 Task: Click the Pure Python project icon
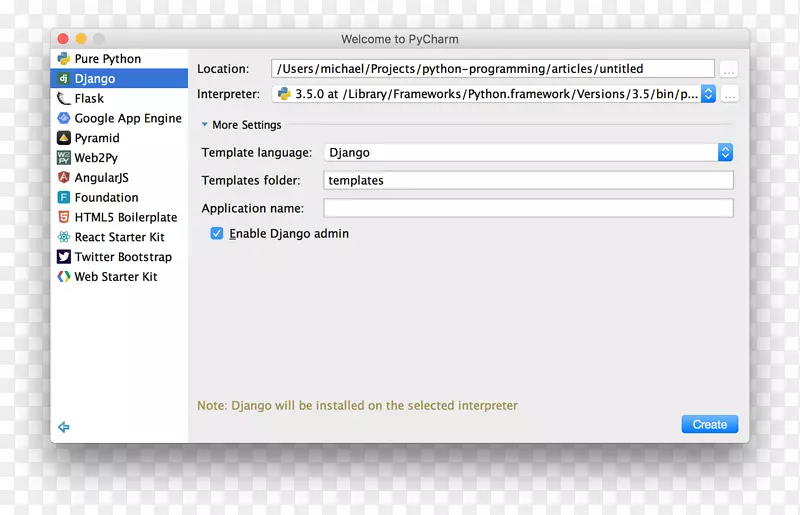coord(63,59)
